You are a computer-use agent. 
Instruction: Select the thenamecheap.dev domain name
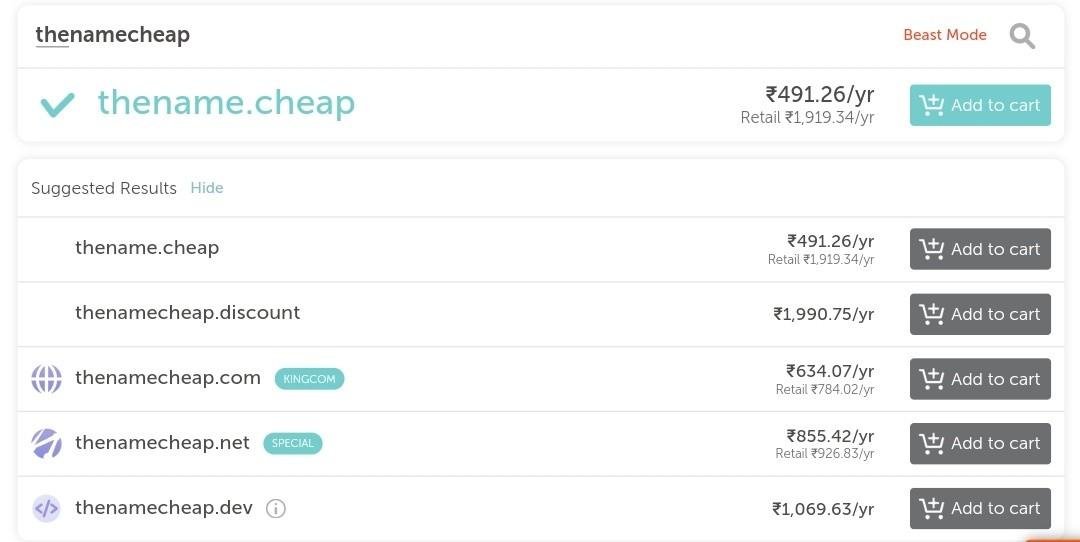(x=164, y=508)
